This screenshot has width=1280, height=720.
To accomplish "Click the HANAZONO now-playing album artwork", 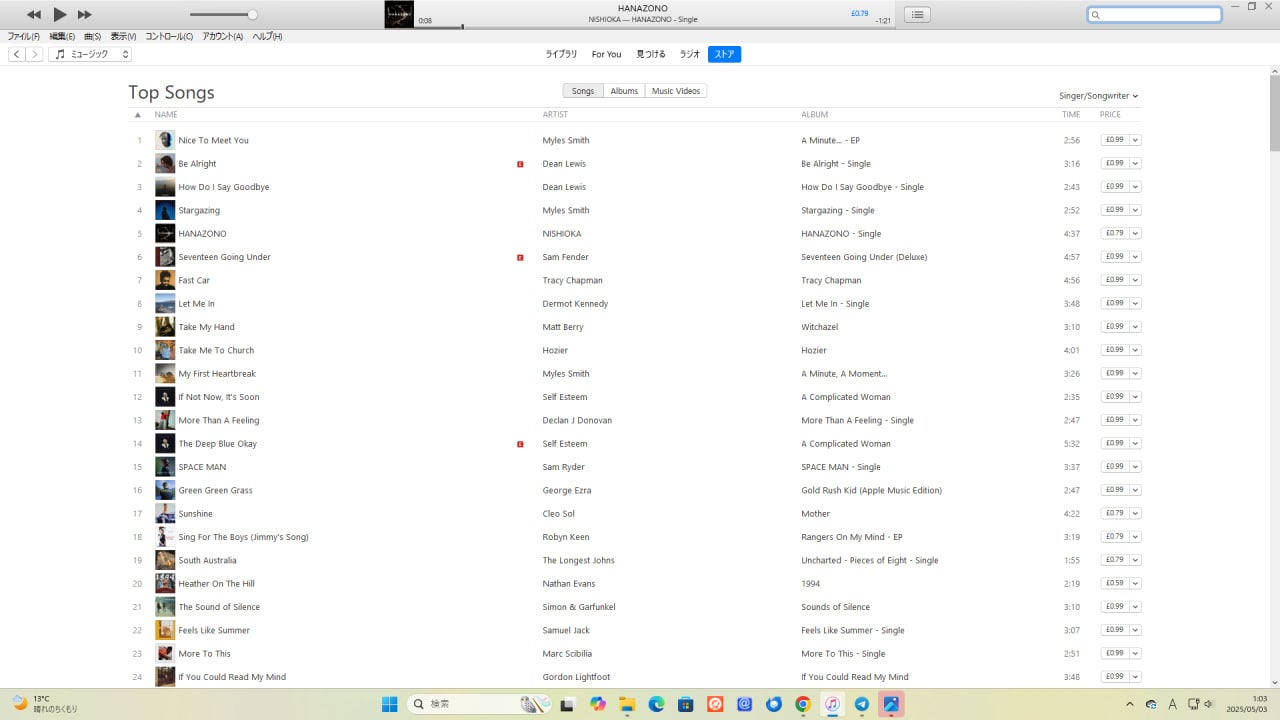I will point(399,14).
